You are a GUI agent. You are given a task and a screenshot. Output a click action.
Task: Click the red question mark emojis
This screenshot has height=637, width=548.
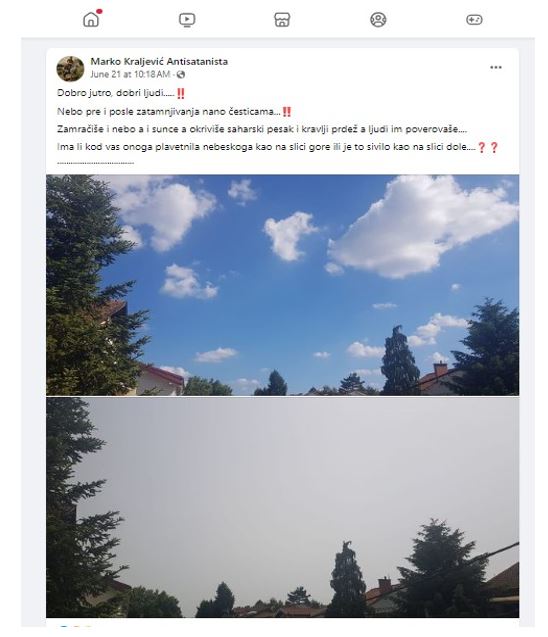click(487, 147)
